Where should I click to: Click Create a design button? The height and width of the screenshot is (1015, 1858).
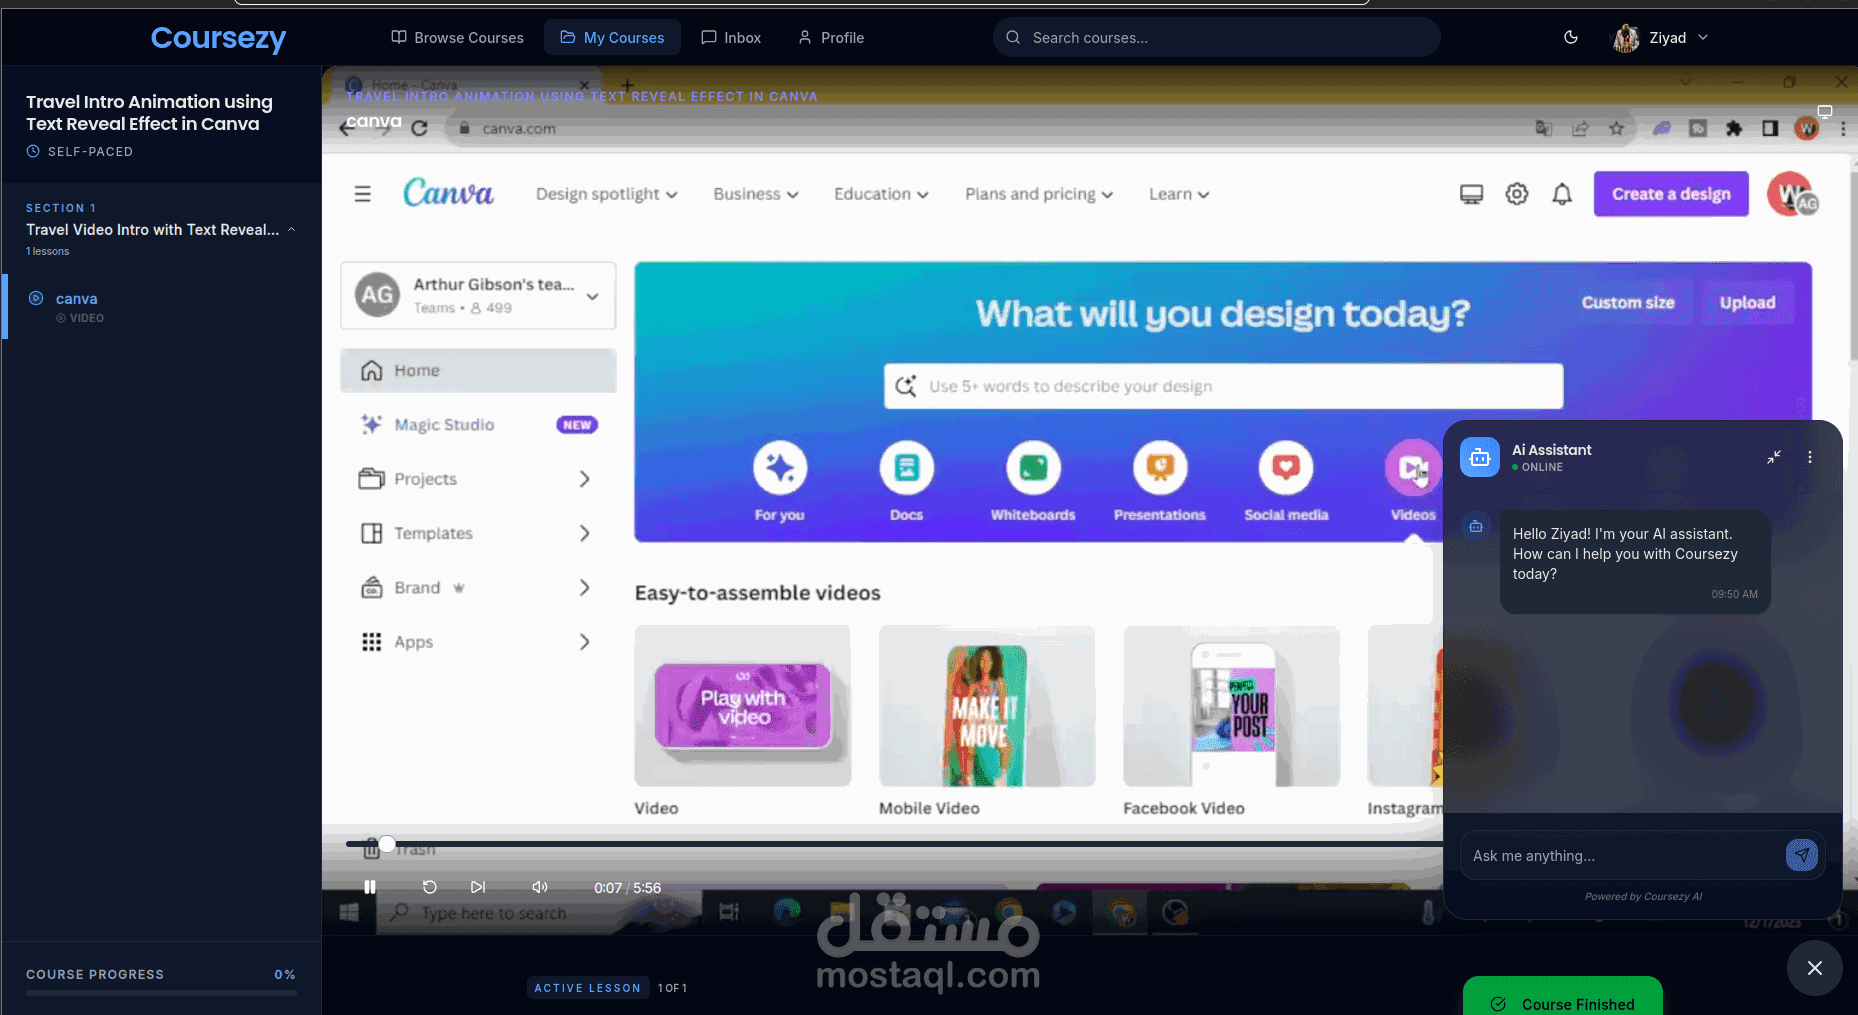point(1671,194)
